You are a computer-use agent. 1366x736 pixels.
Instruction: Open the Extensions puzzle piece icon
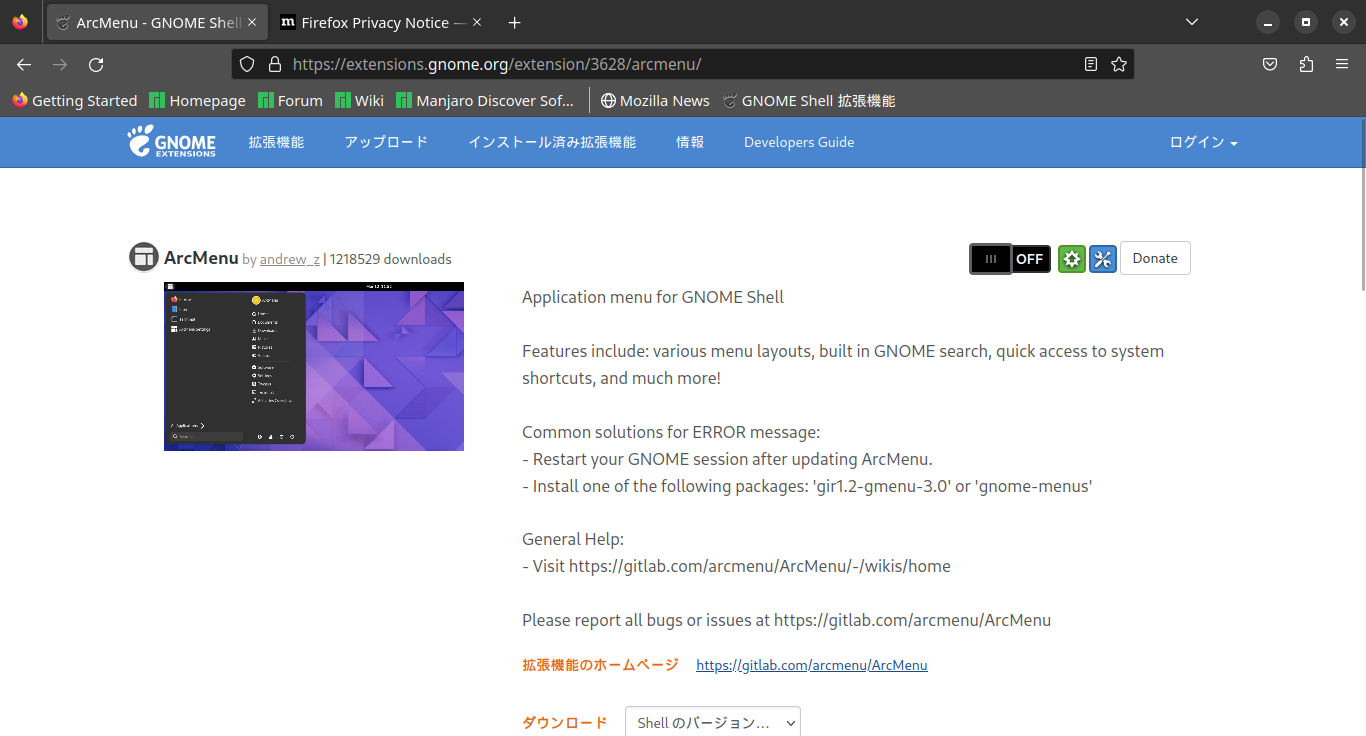1306,64
